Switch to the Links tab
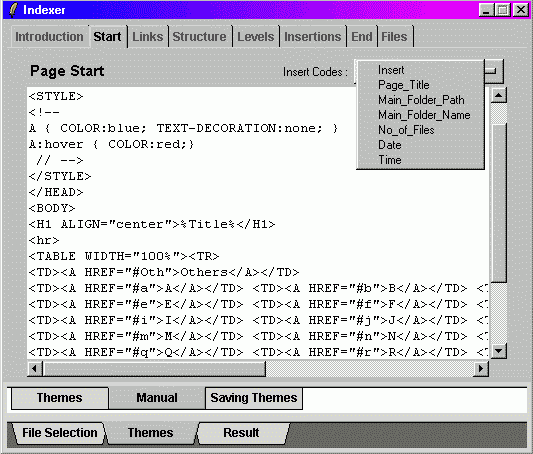 [x=148, y=37]
